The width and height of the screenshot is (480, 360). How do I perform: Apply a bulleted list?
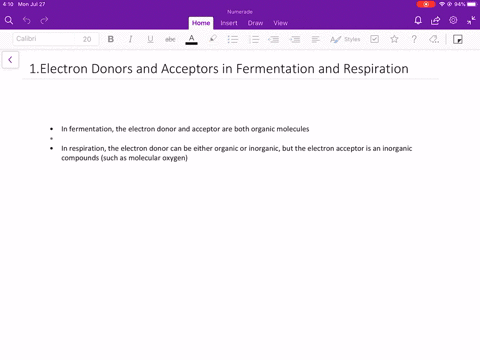coord(233,39)
